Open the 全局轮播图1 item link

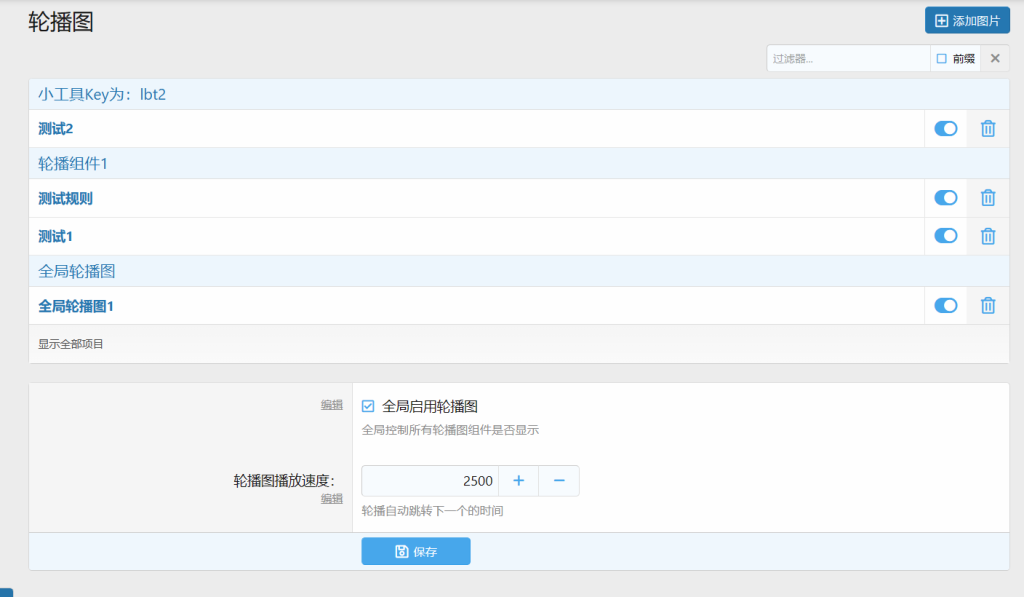tap(76, 307)
